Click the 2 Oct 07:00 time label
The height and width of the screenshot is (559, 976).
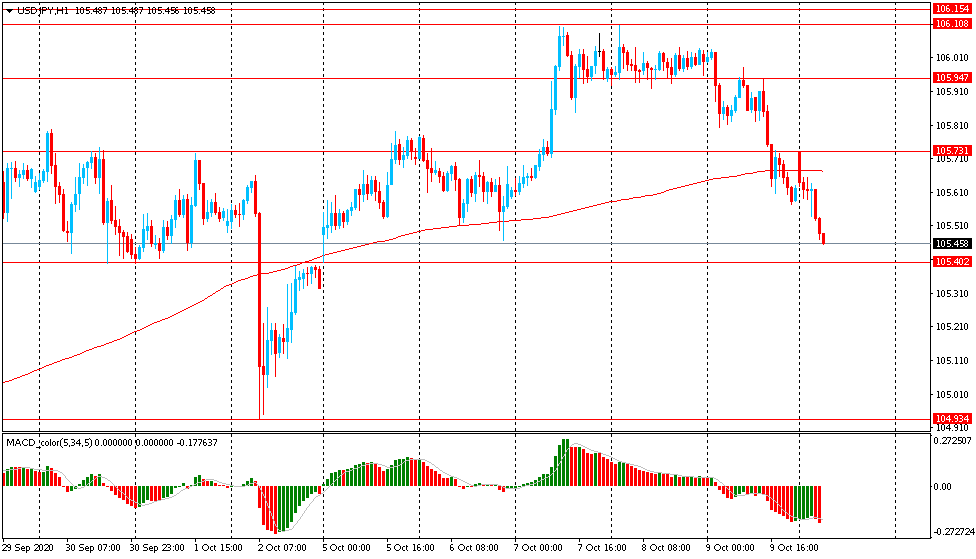282,548
